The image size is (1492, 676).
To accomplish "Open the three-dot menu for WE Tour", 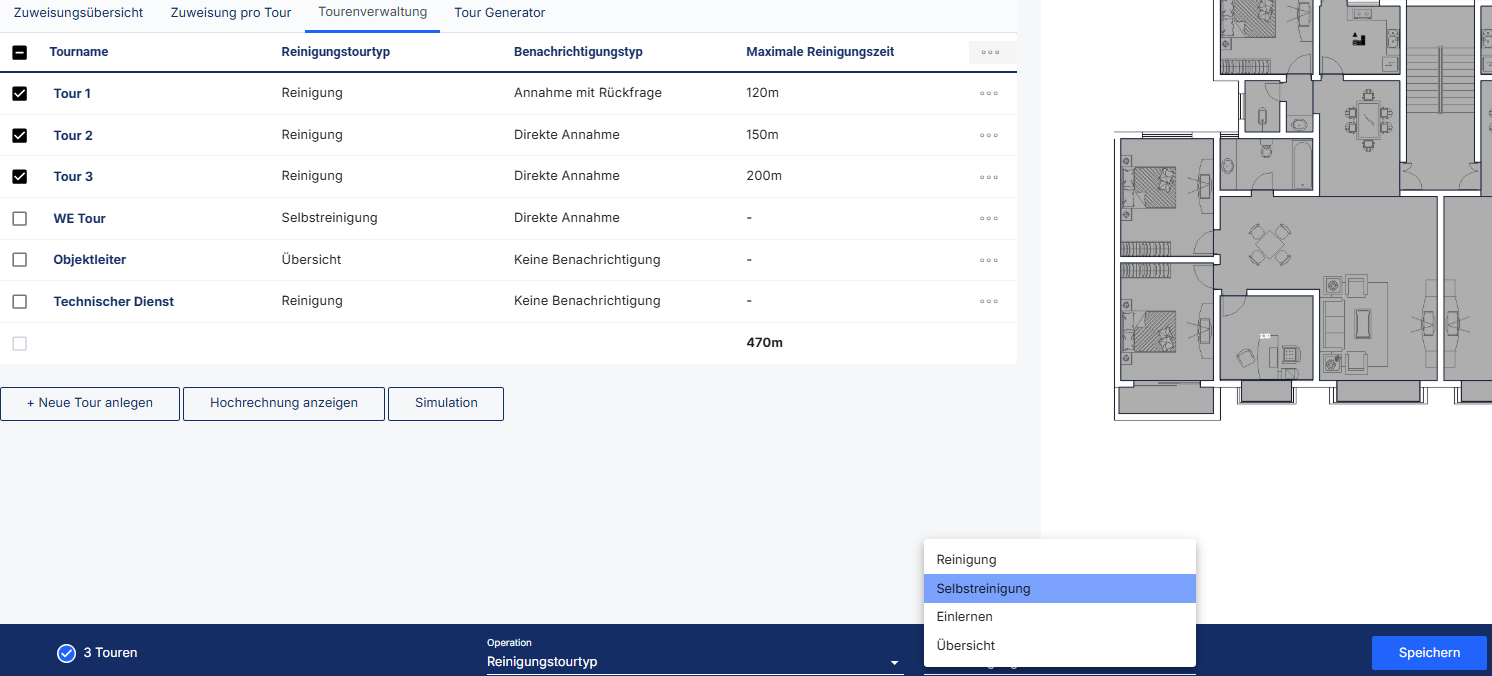I will (x=989, y=219).
